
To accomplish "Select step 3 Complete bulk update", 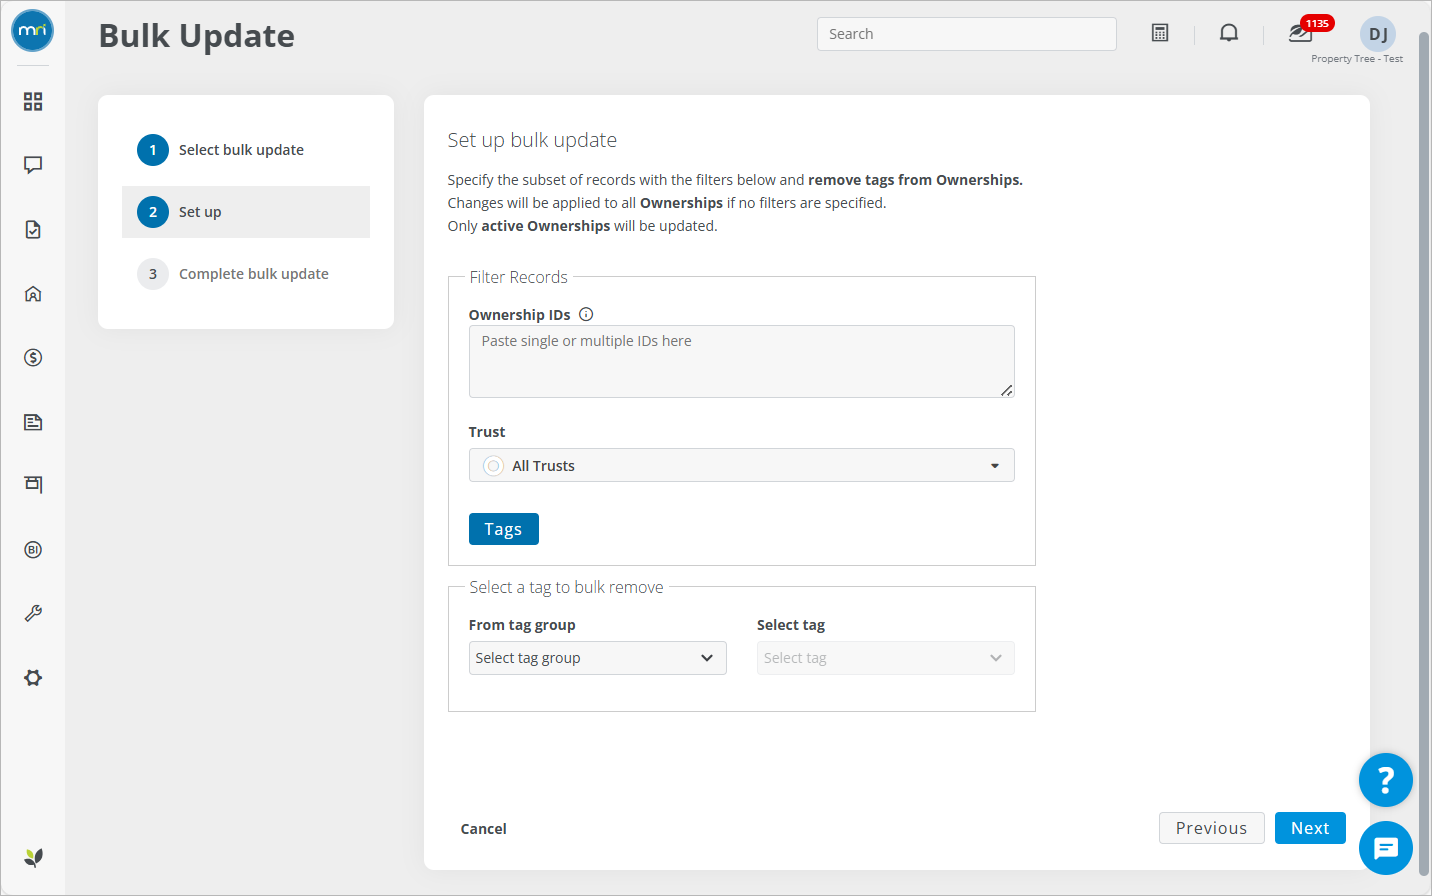I will (x=246, y=274).
